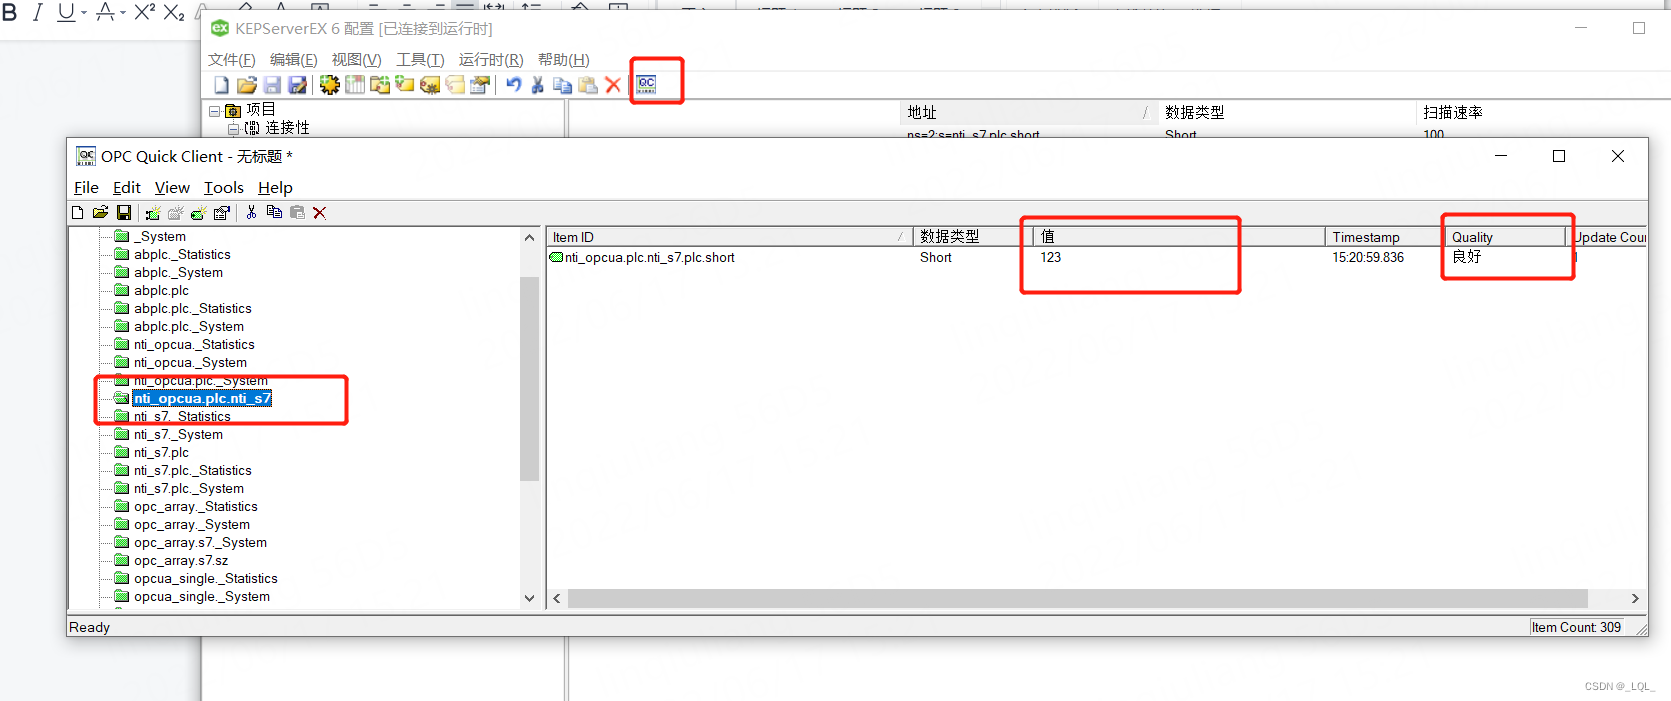Open the underline style dropdown arrow
This screenshot has height=701, width=1671.
tap(84, 13)
